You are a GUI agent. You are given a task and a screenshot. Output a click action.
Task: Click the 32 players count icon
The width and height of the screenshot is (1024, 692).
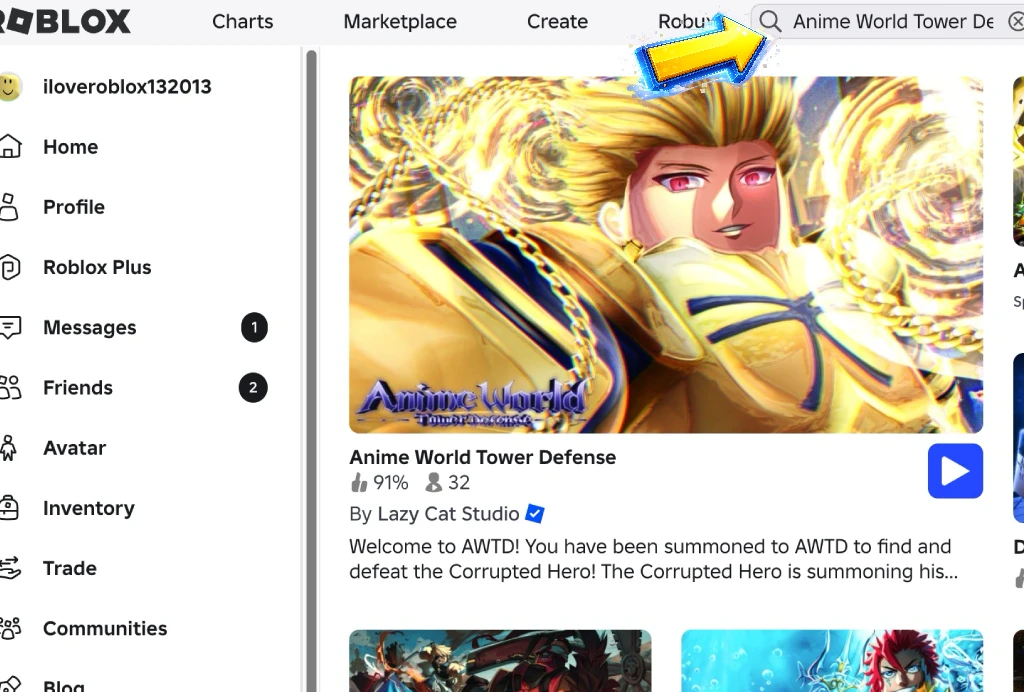pyautogui.click(x=434, y=482)
